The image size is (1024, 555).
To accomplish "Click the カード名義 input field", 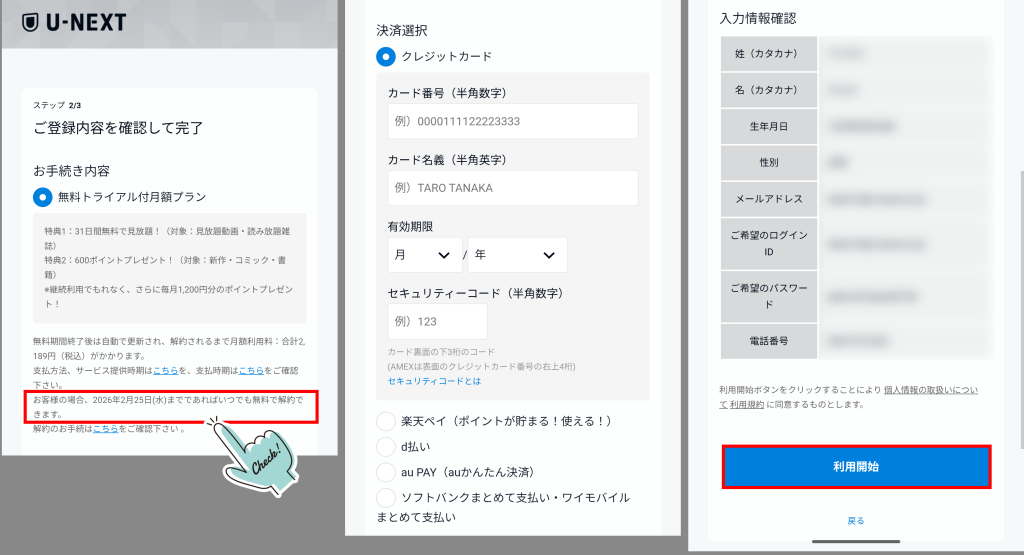I will pyautogui.click(x=512, y=188).
